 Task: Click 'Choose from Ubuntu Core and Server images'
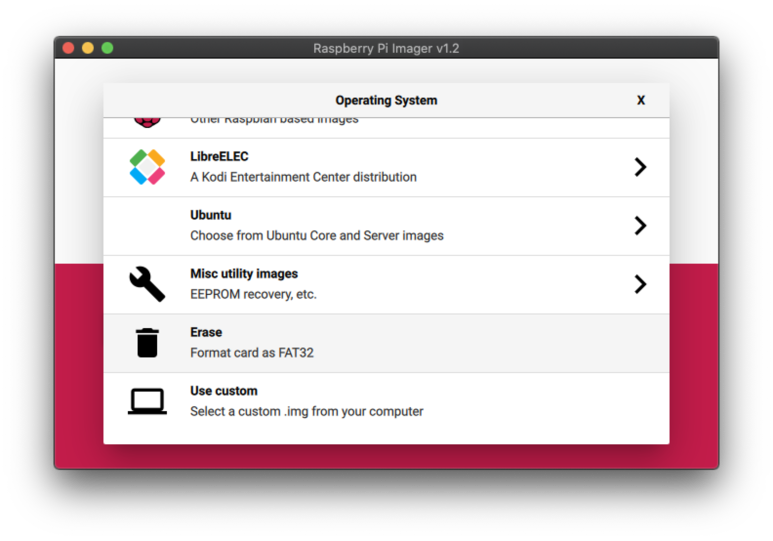click(x=317, y=236)
